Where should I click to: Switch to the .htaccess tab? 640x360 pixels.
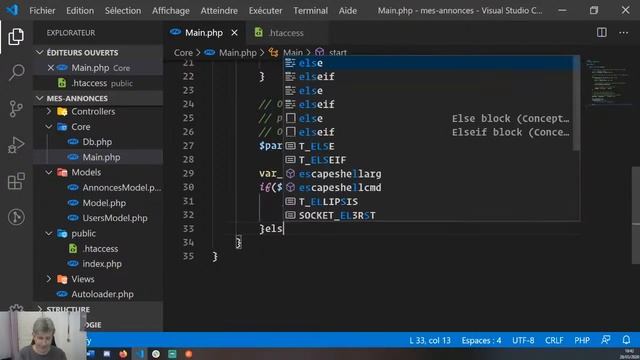click(286, 33)
